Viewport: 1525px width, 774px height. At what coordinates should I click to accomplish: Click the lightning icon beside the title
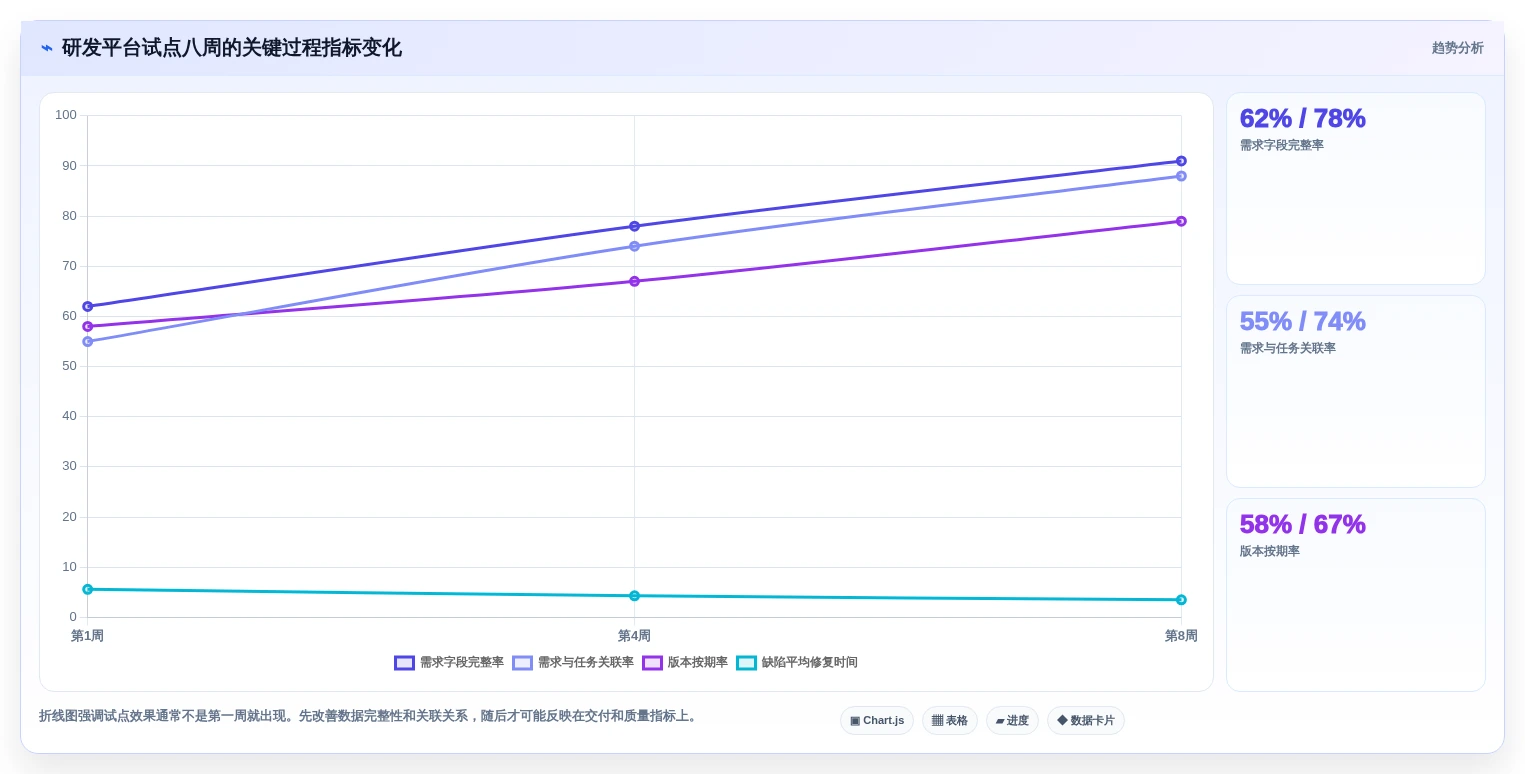(x=47, y=48)
